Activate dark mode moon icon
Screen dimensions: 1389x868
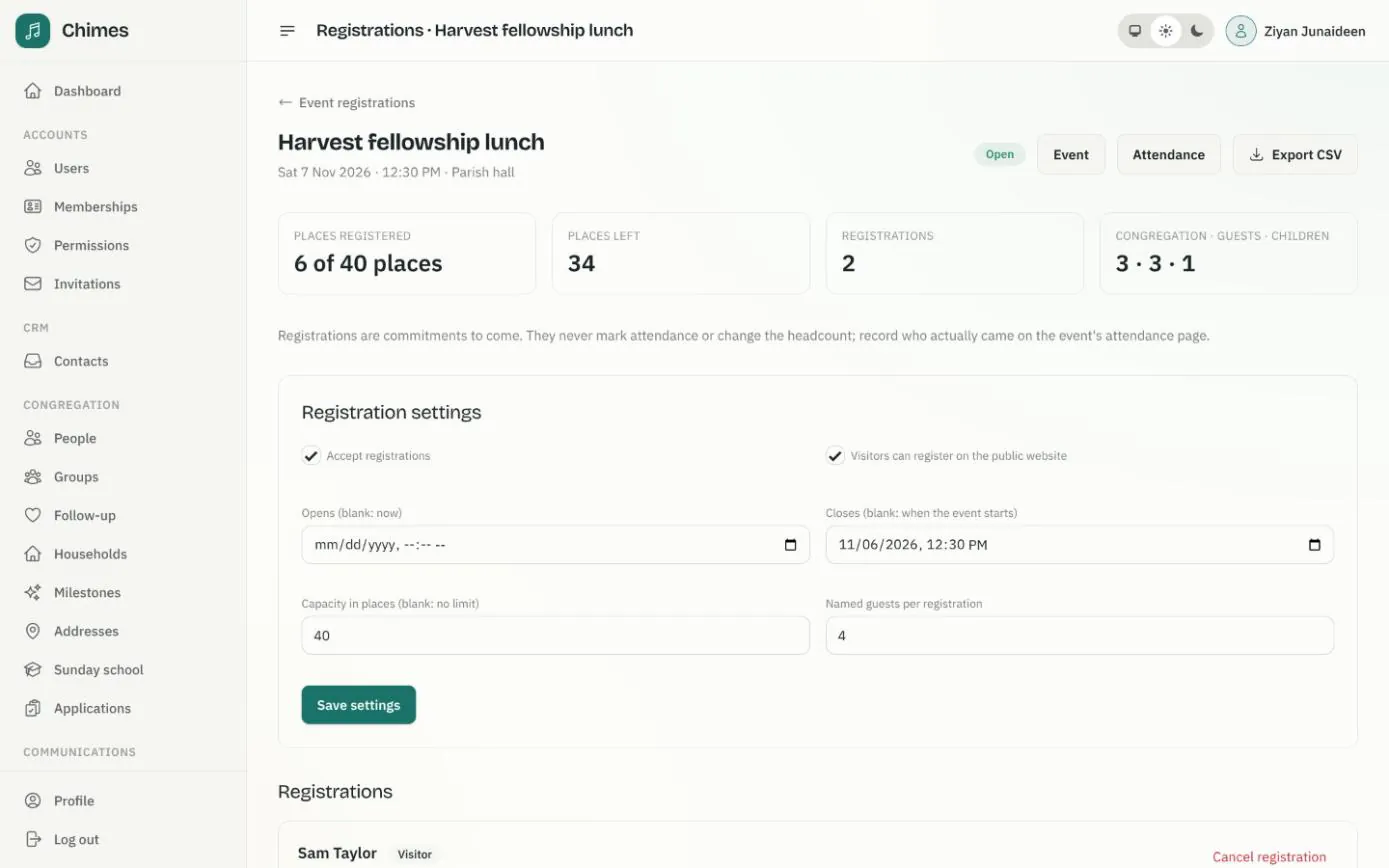pos(1197,31)
